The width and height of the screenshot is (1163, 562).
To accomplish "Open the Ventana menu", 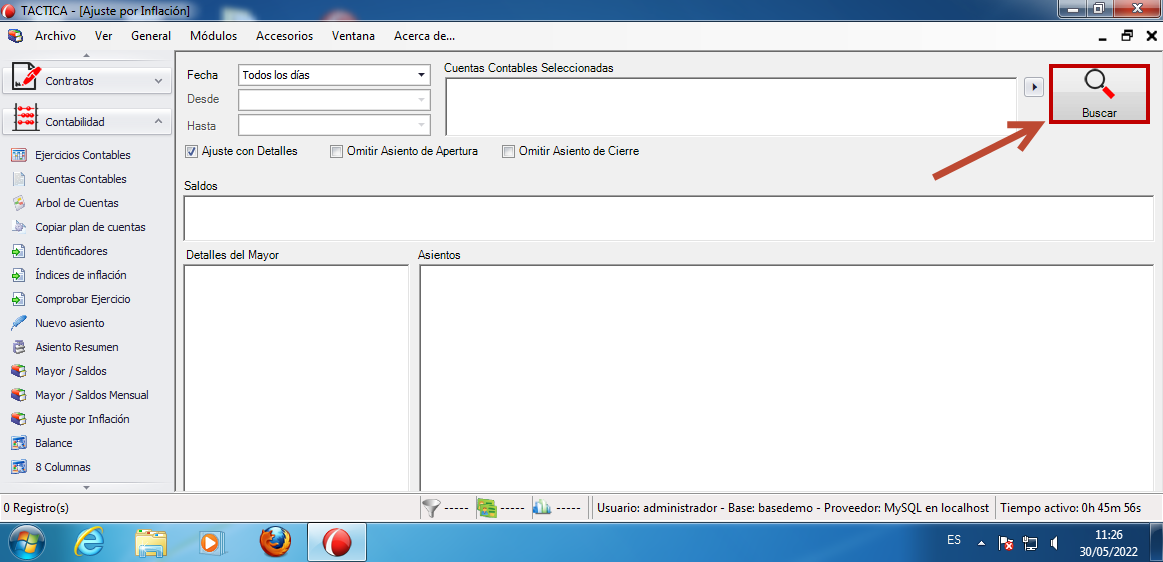I will (x=353, y=36).
